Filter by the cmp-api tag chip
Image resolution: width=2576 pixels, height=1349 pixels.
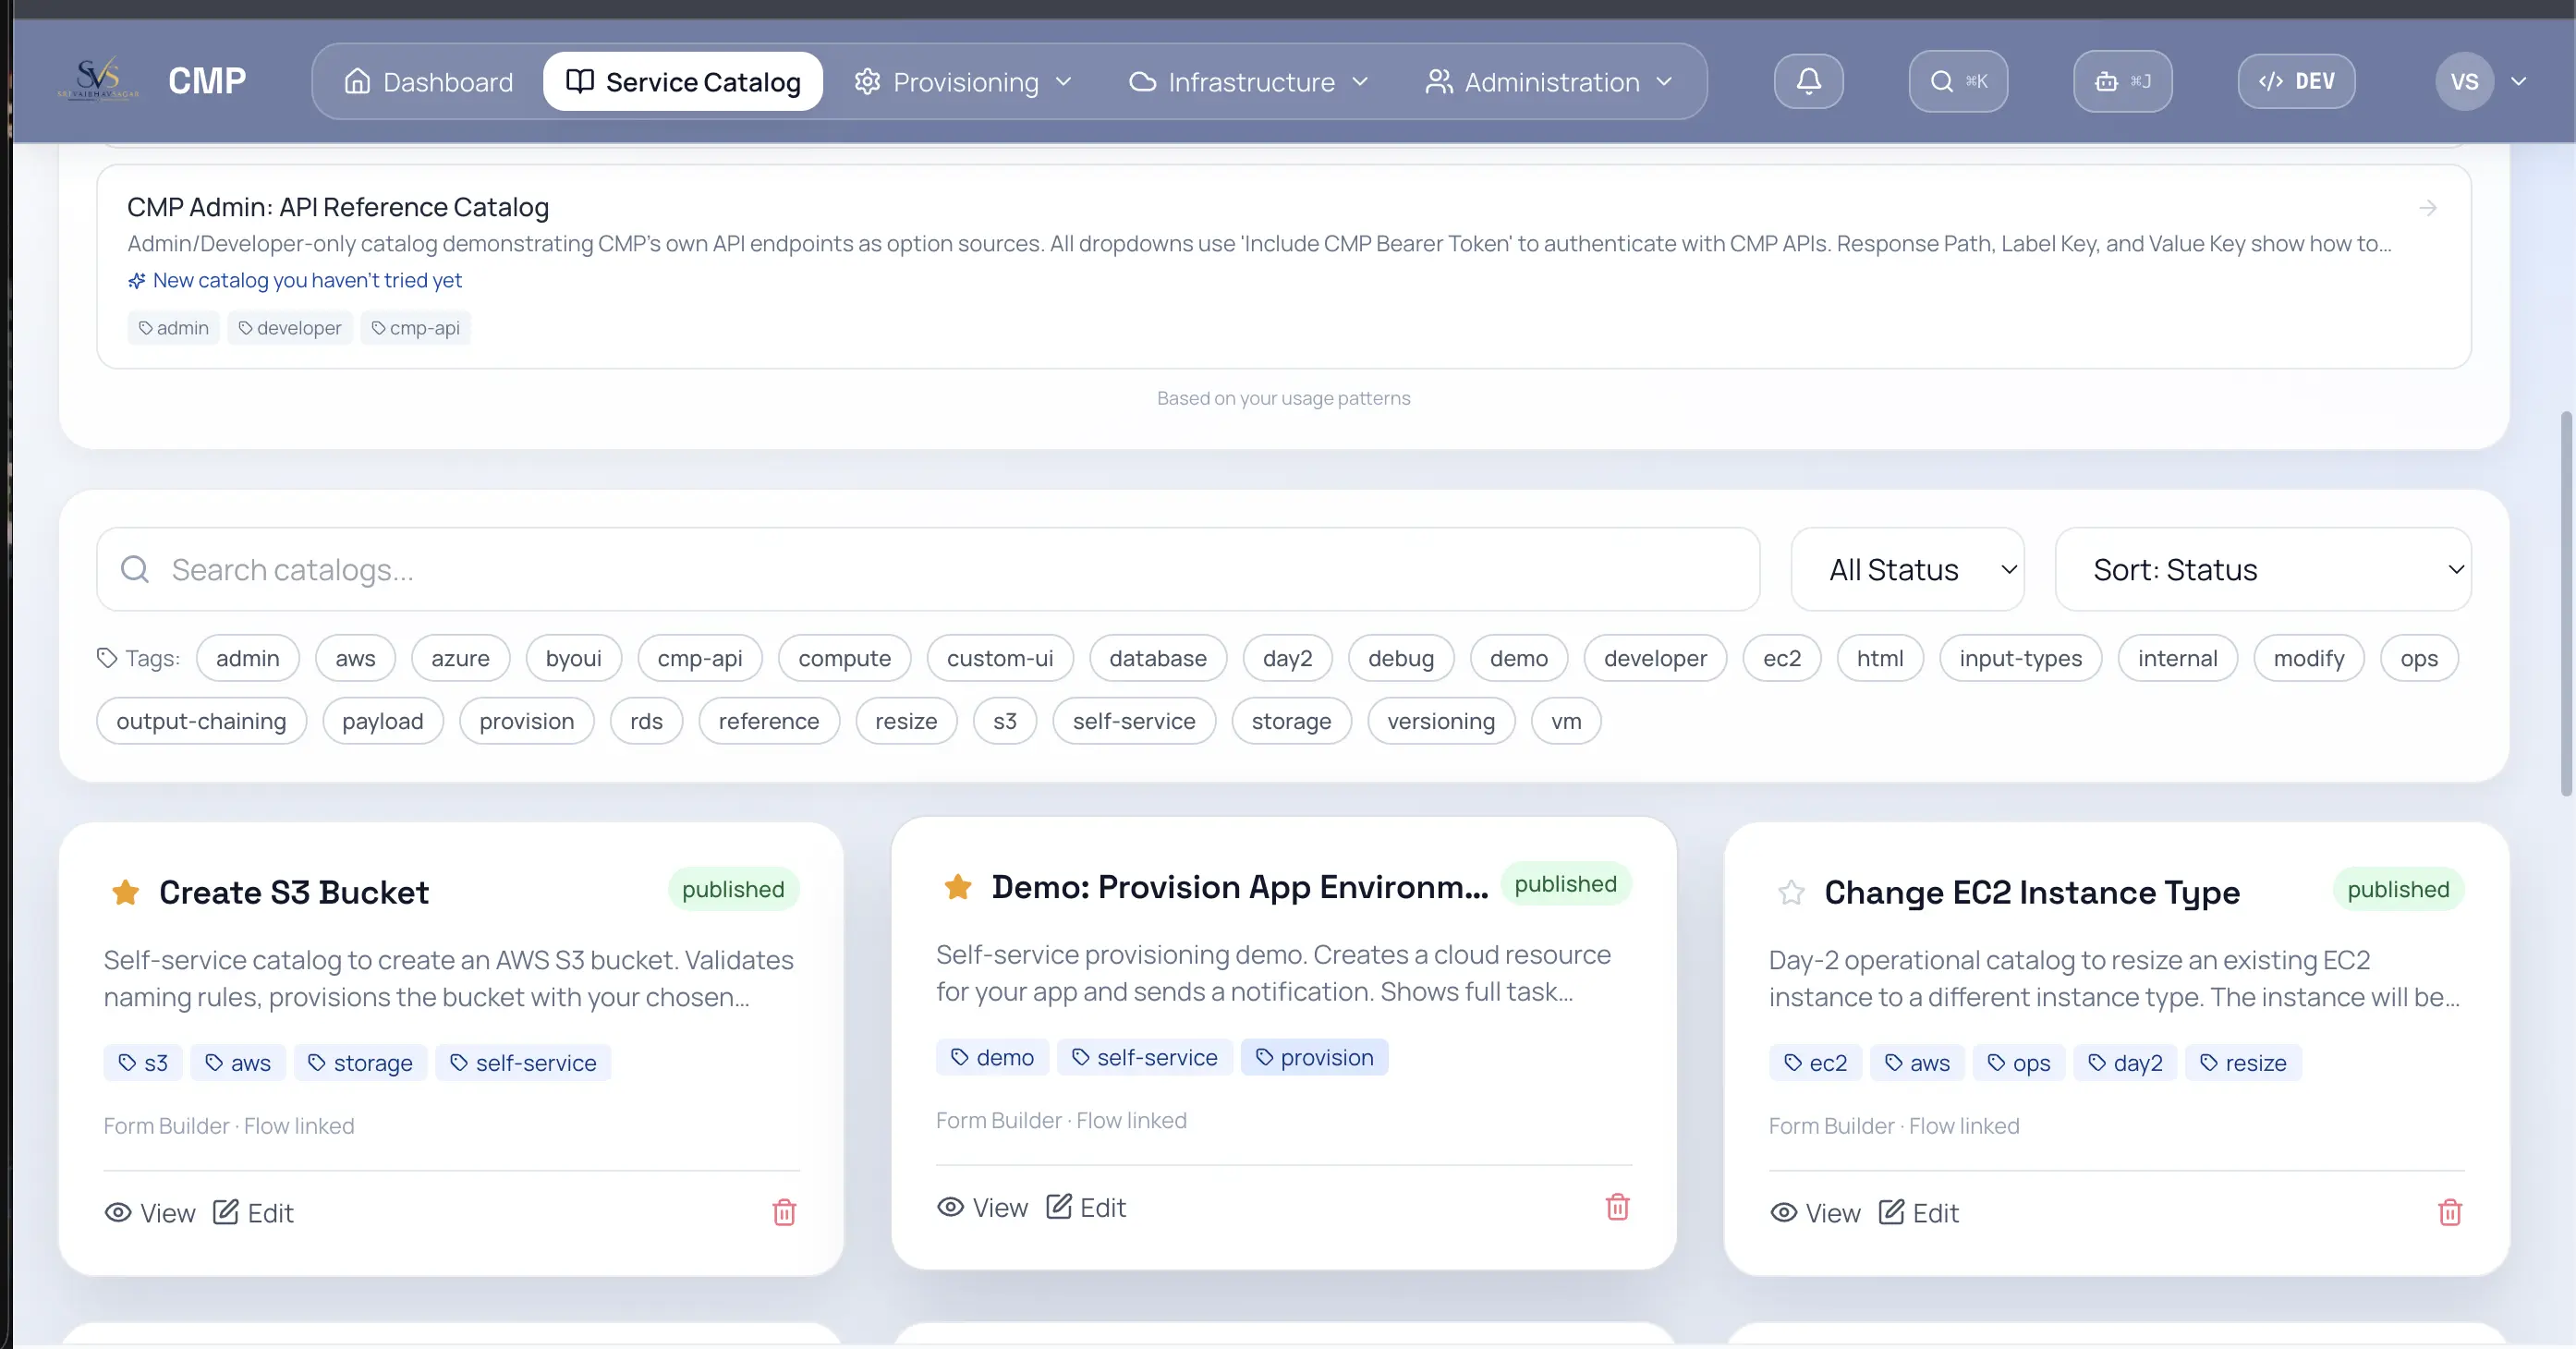pyautogui.click(x=699, y=658)
